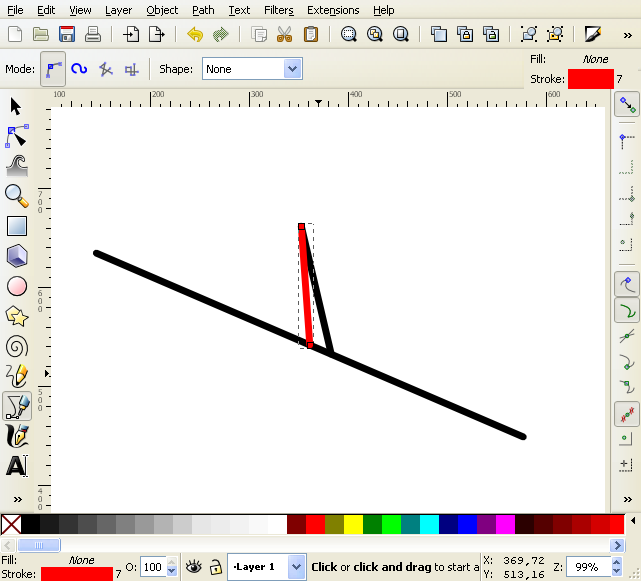Select the Tweak tool

(17, 166)
